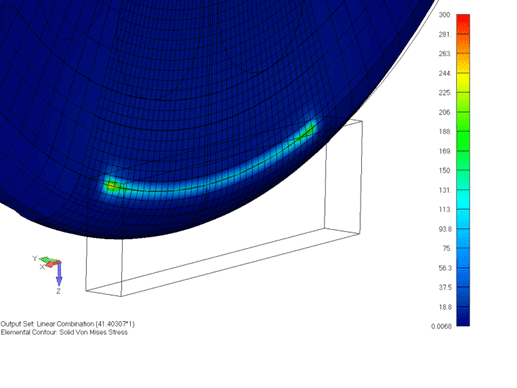Click the 'Output Set: Linear Combination' text
The width and height of the screenshot is (517, 388).
click(47, 324)
